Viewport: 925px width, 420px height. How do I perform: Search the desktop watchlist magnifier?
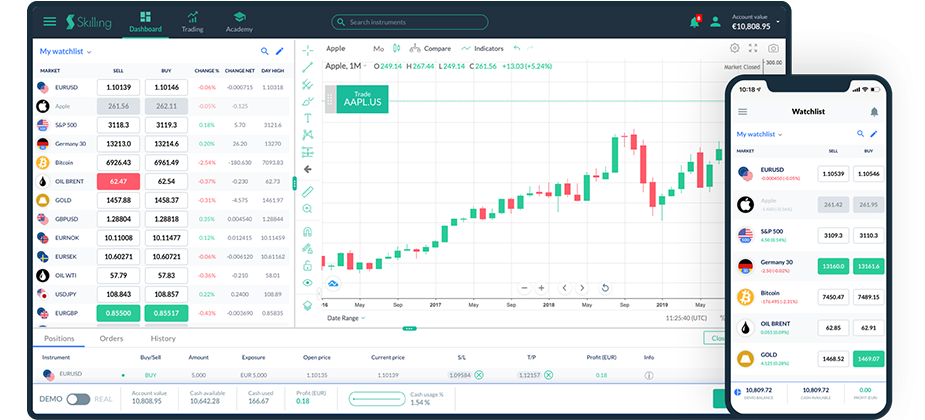coord(265,51)
